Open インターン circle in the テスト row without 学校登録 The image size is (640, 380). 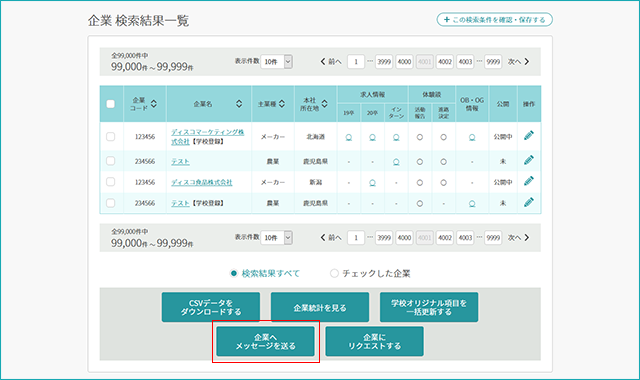[396, 162]
